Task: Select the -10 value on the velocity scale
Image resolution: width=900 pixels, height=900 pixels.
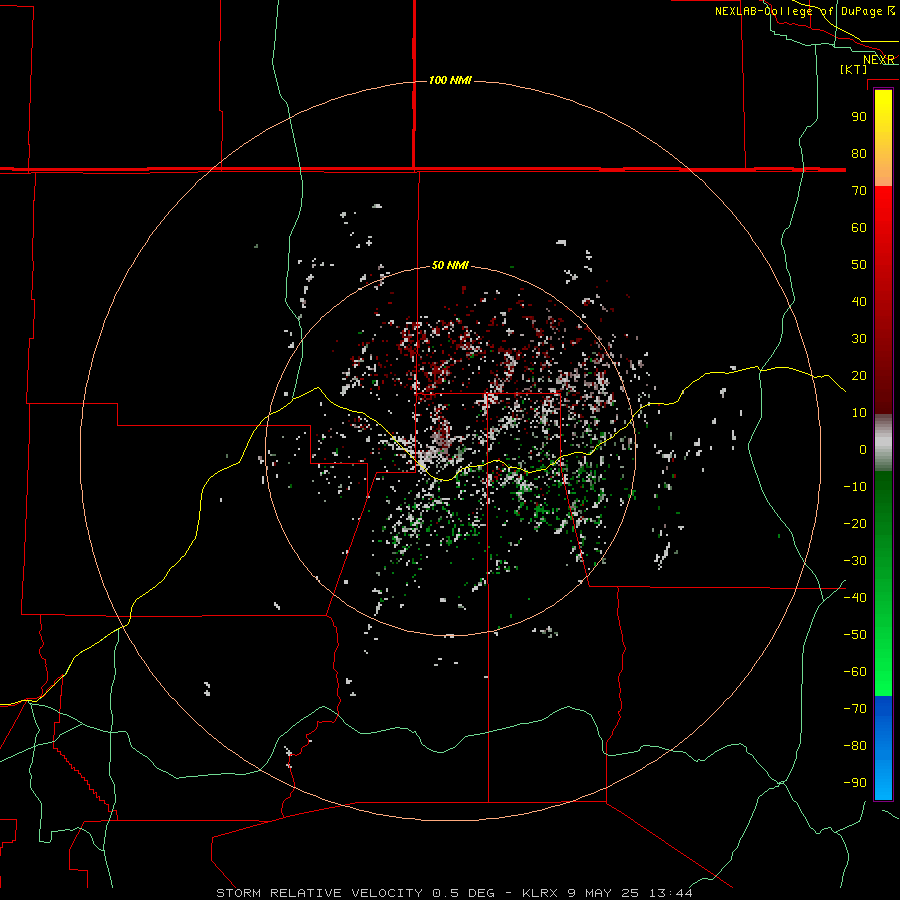Action: pos(855,487)
